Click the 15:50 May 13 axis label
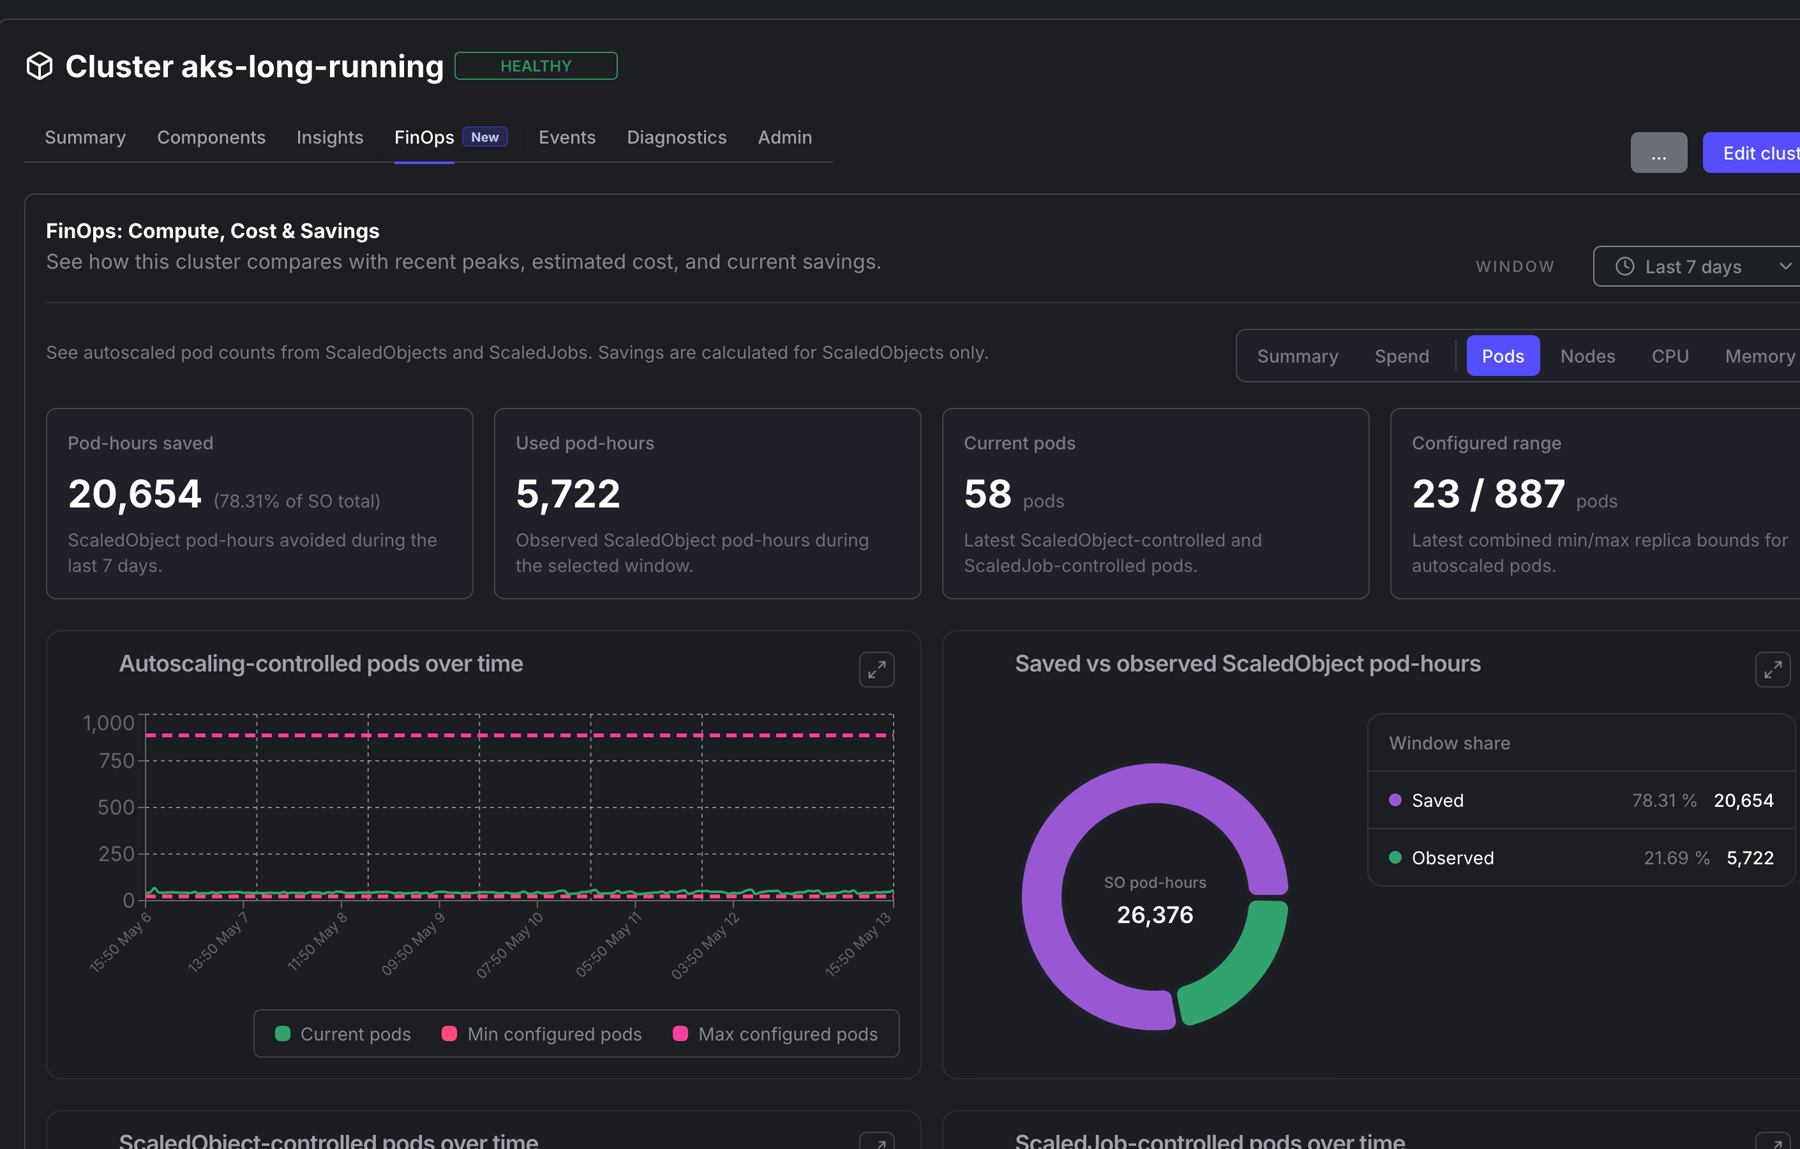 [x=858, y=944]
